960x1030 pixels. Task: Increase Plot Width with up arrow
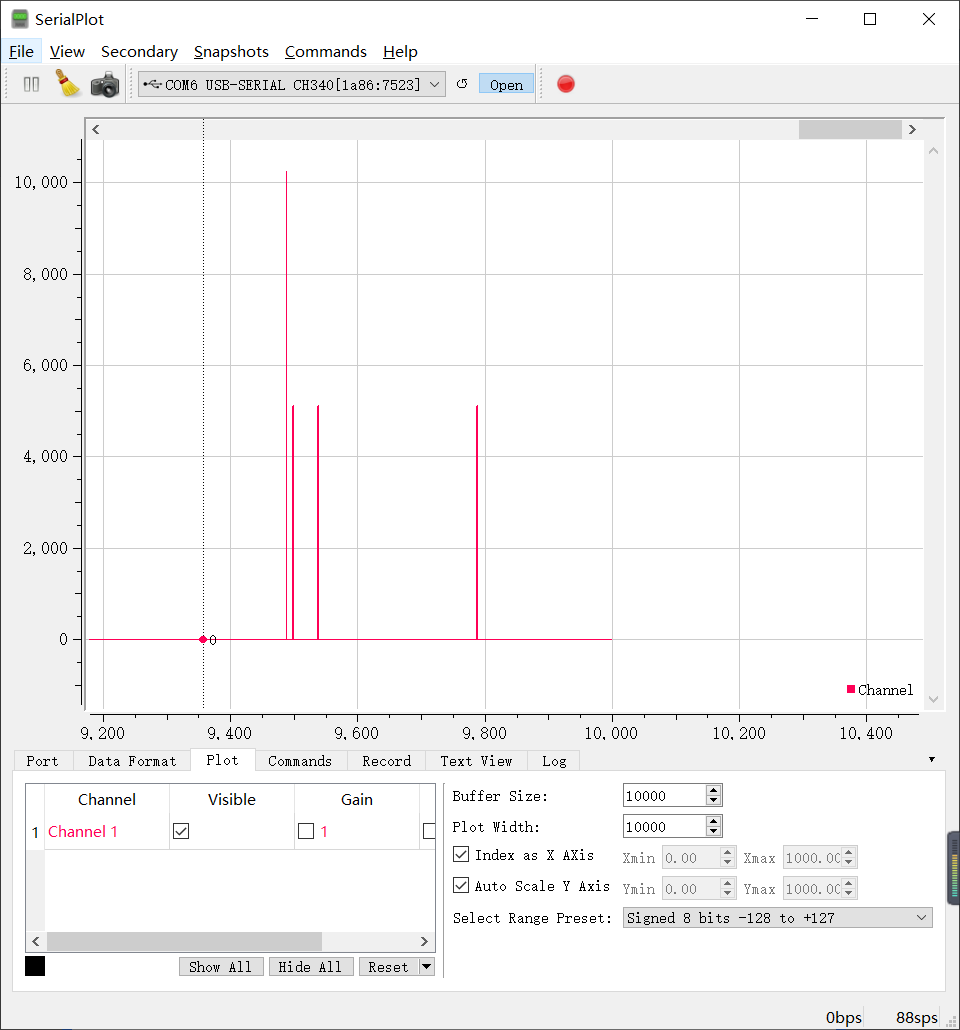pyautogui.click(x=714, y=821)
